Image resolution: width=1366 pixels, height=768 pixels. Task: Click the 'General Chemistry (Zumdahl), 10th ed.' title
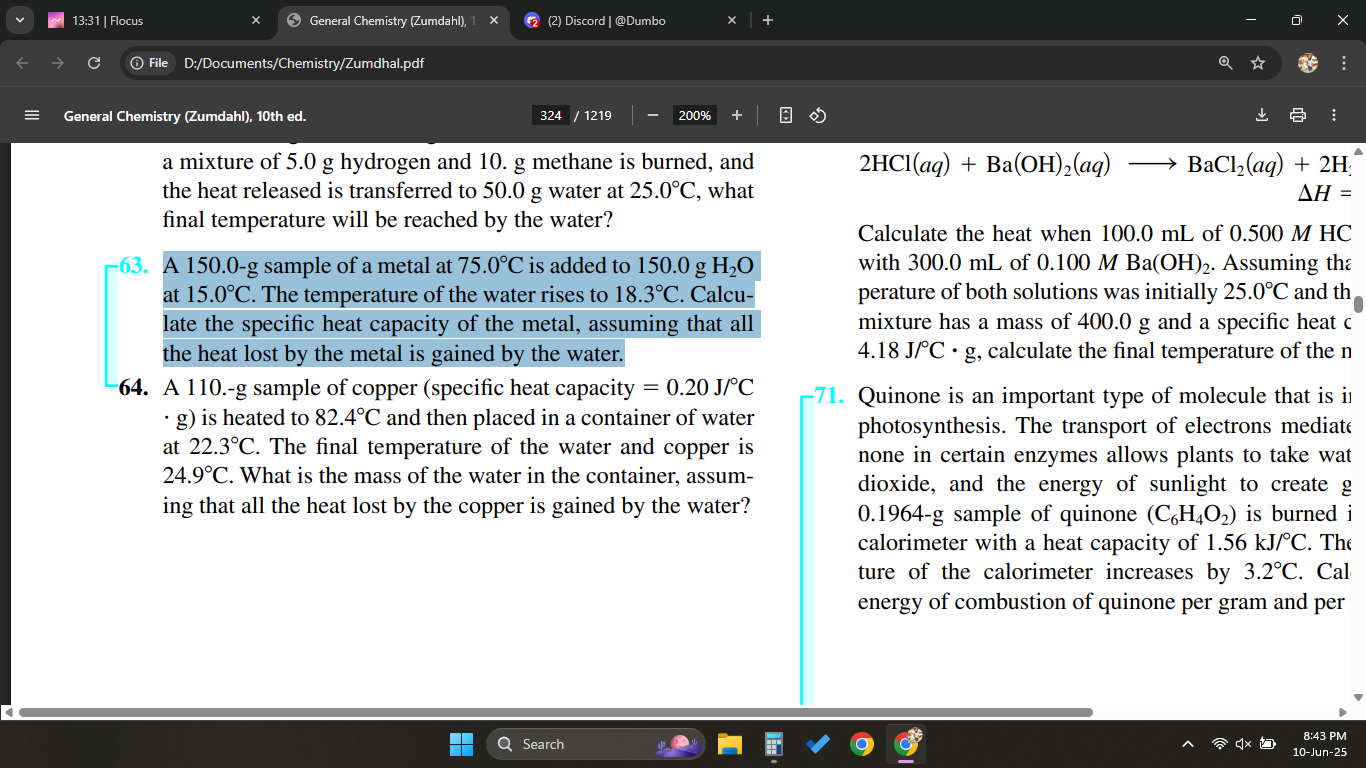185,116
